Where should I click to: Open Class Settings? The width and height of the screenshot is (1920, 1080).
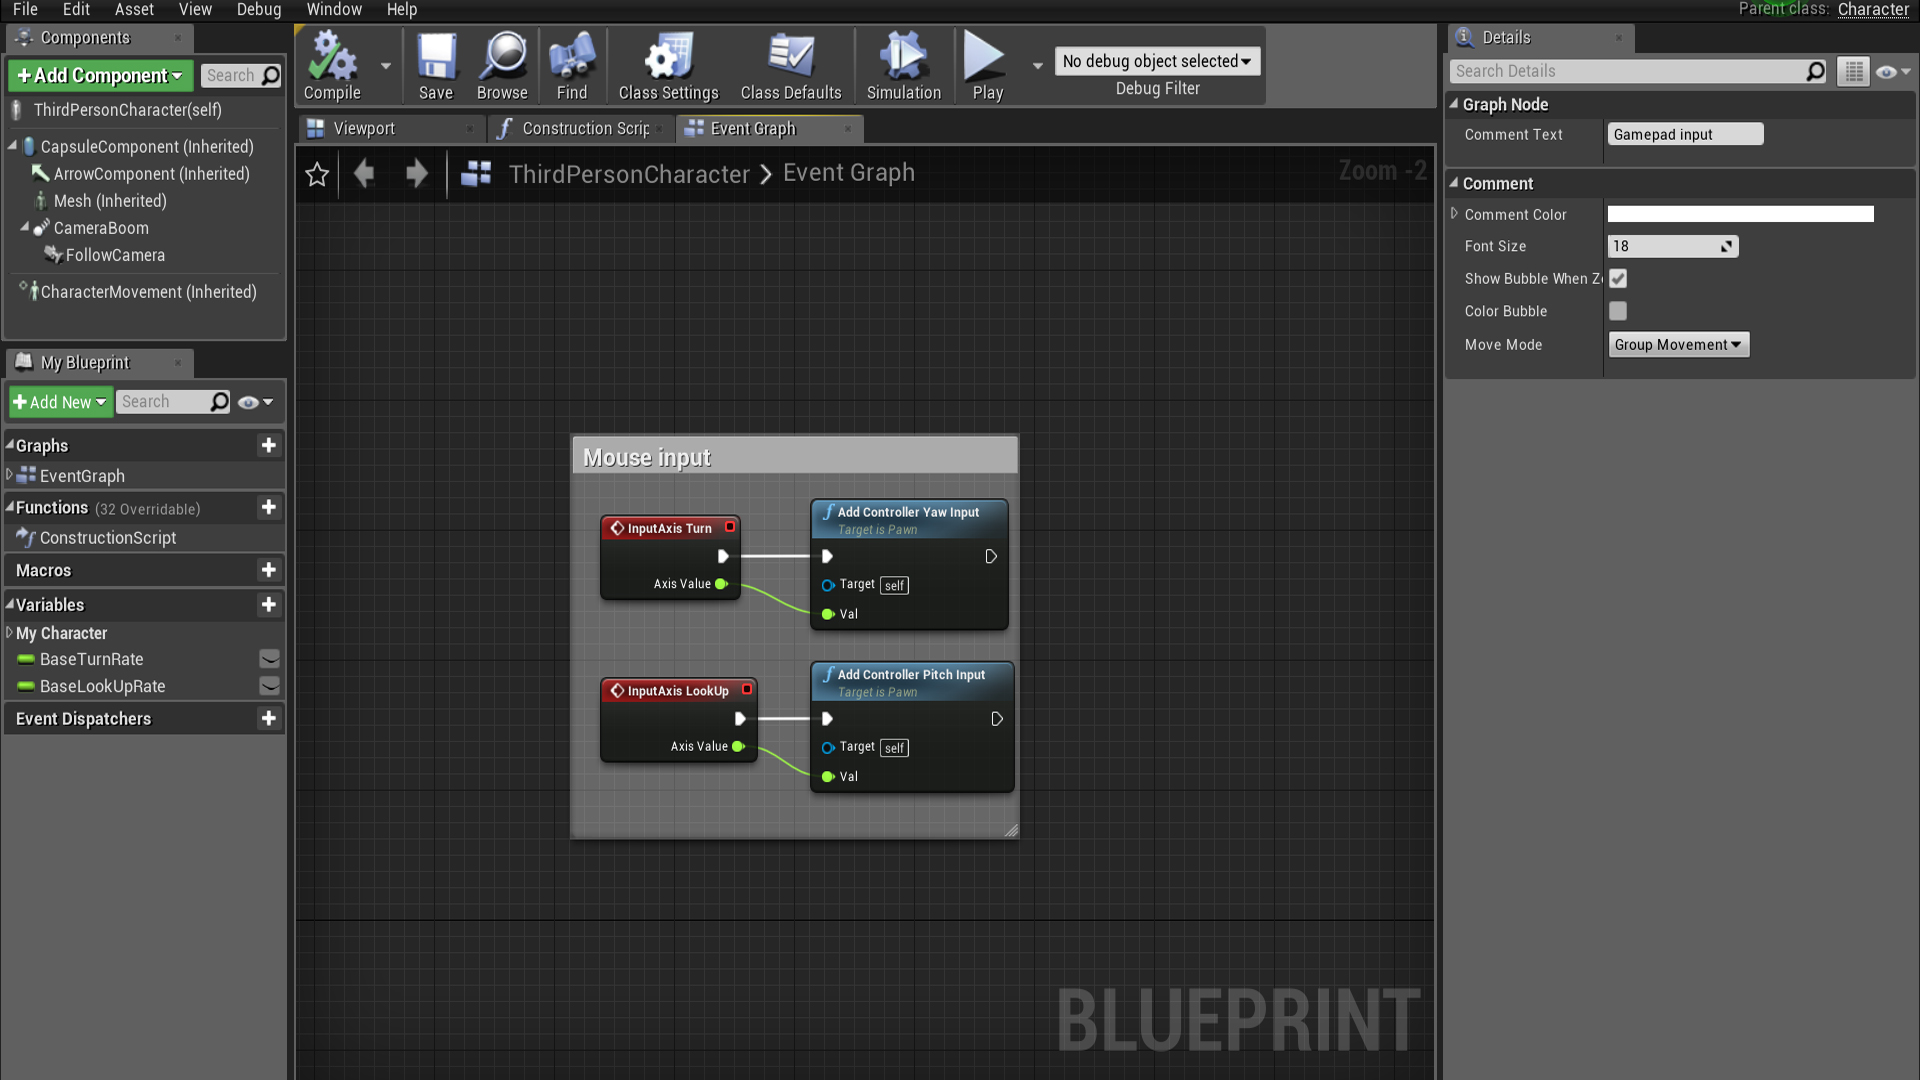pyautogui.click(x=667, y=65)
